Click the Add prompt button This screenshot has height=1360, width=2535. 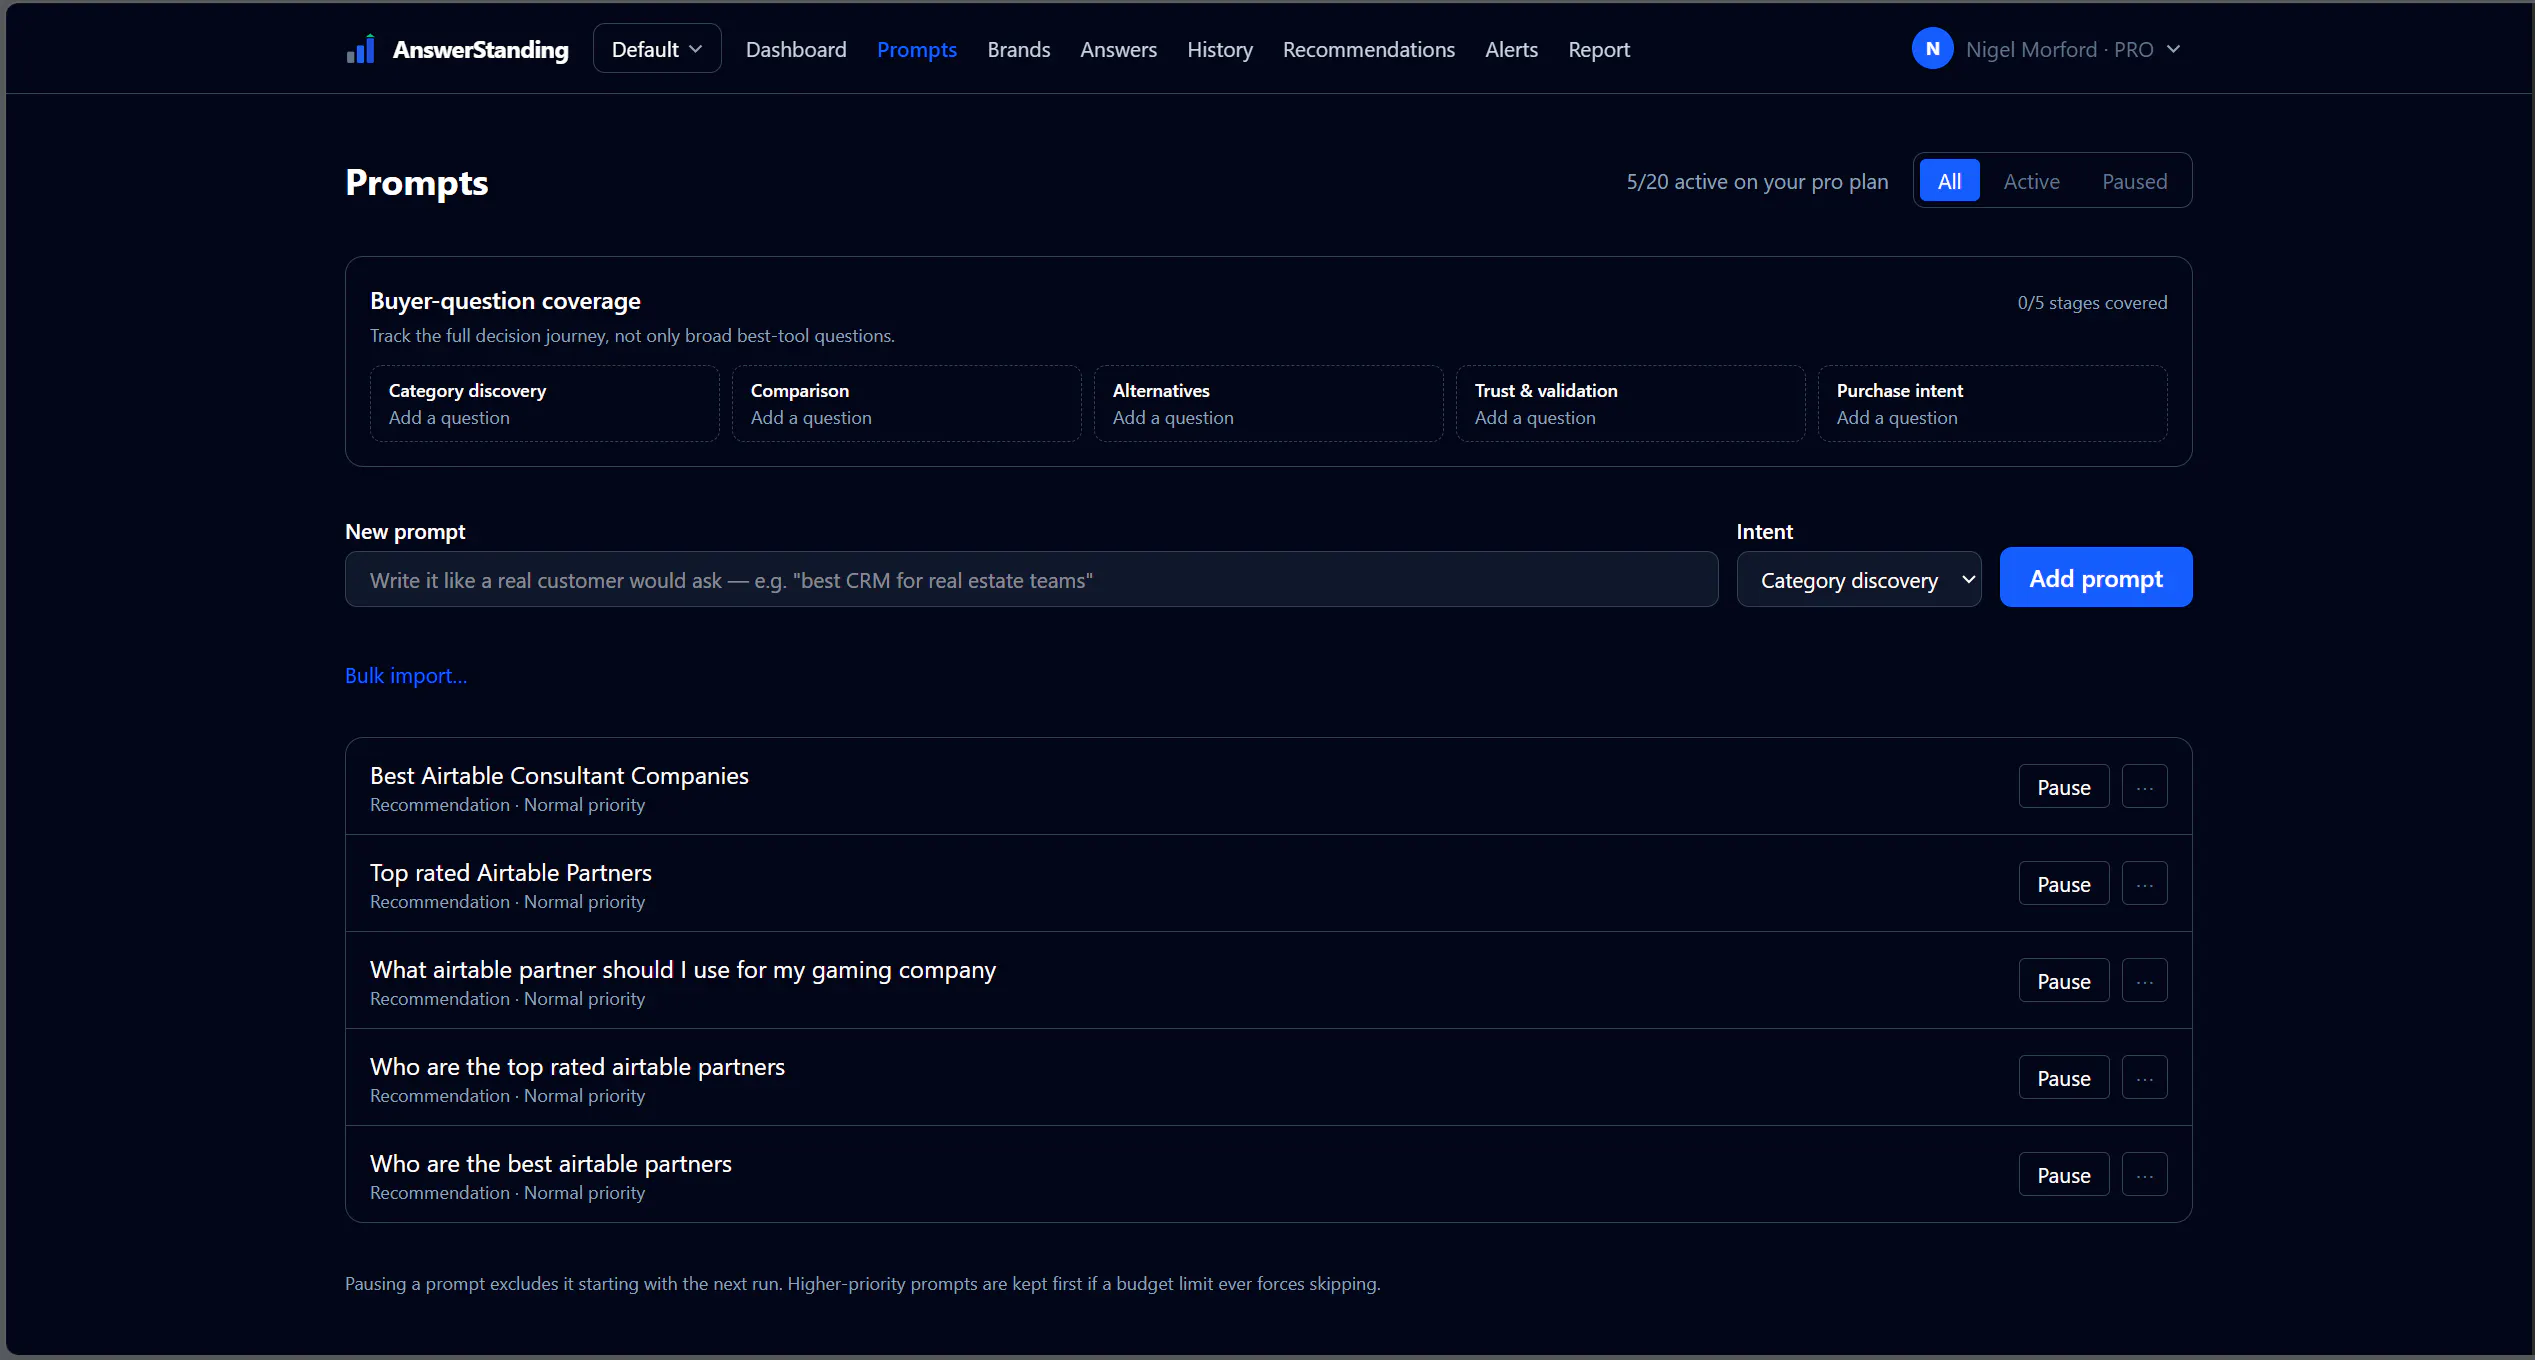pos(2096,578)
